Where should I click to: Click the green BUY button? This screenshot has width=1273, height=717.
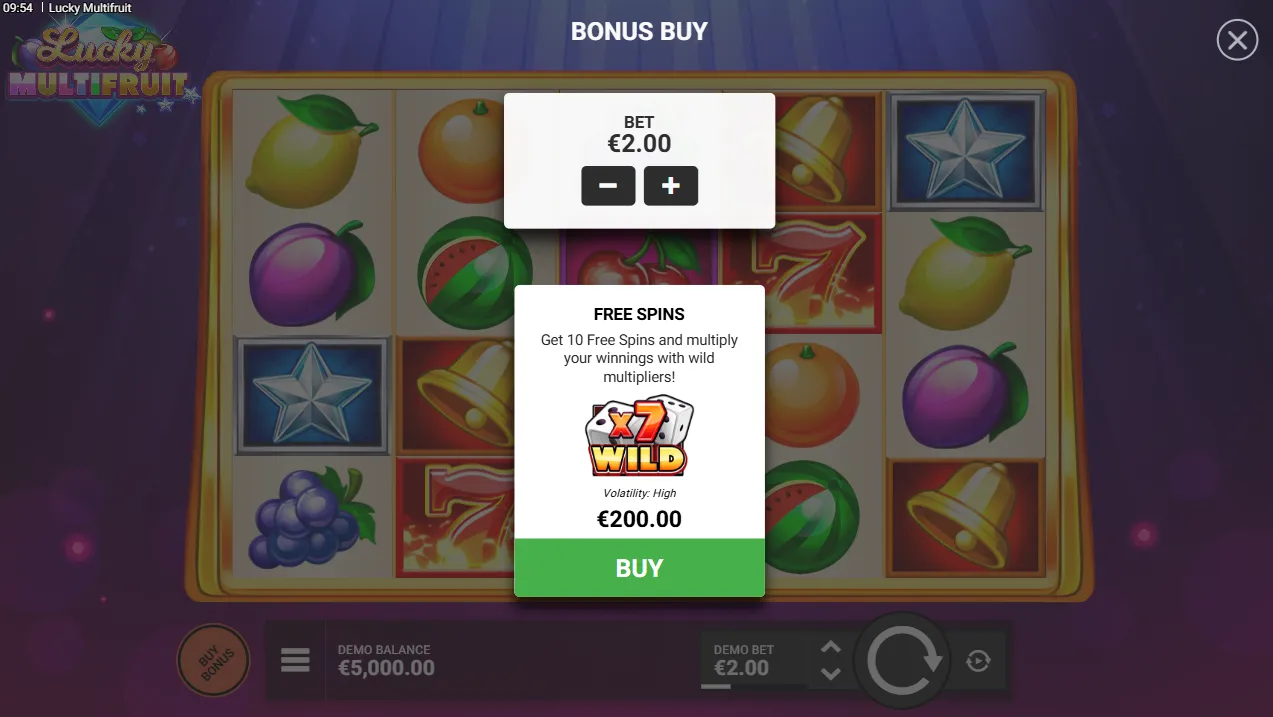(639, 568)
